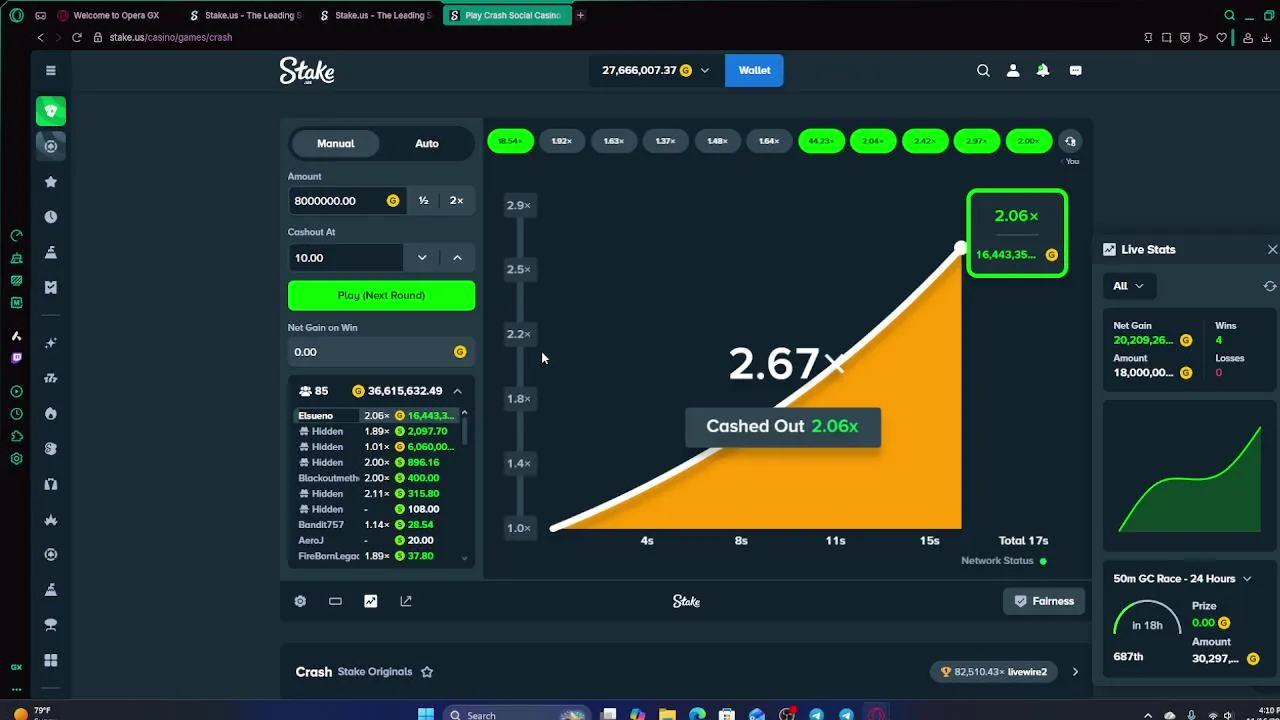Double the bet amount with 2× button
This screenshot has height=720, width=1280.
tap(456, 201)
